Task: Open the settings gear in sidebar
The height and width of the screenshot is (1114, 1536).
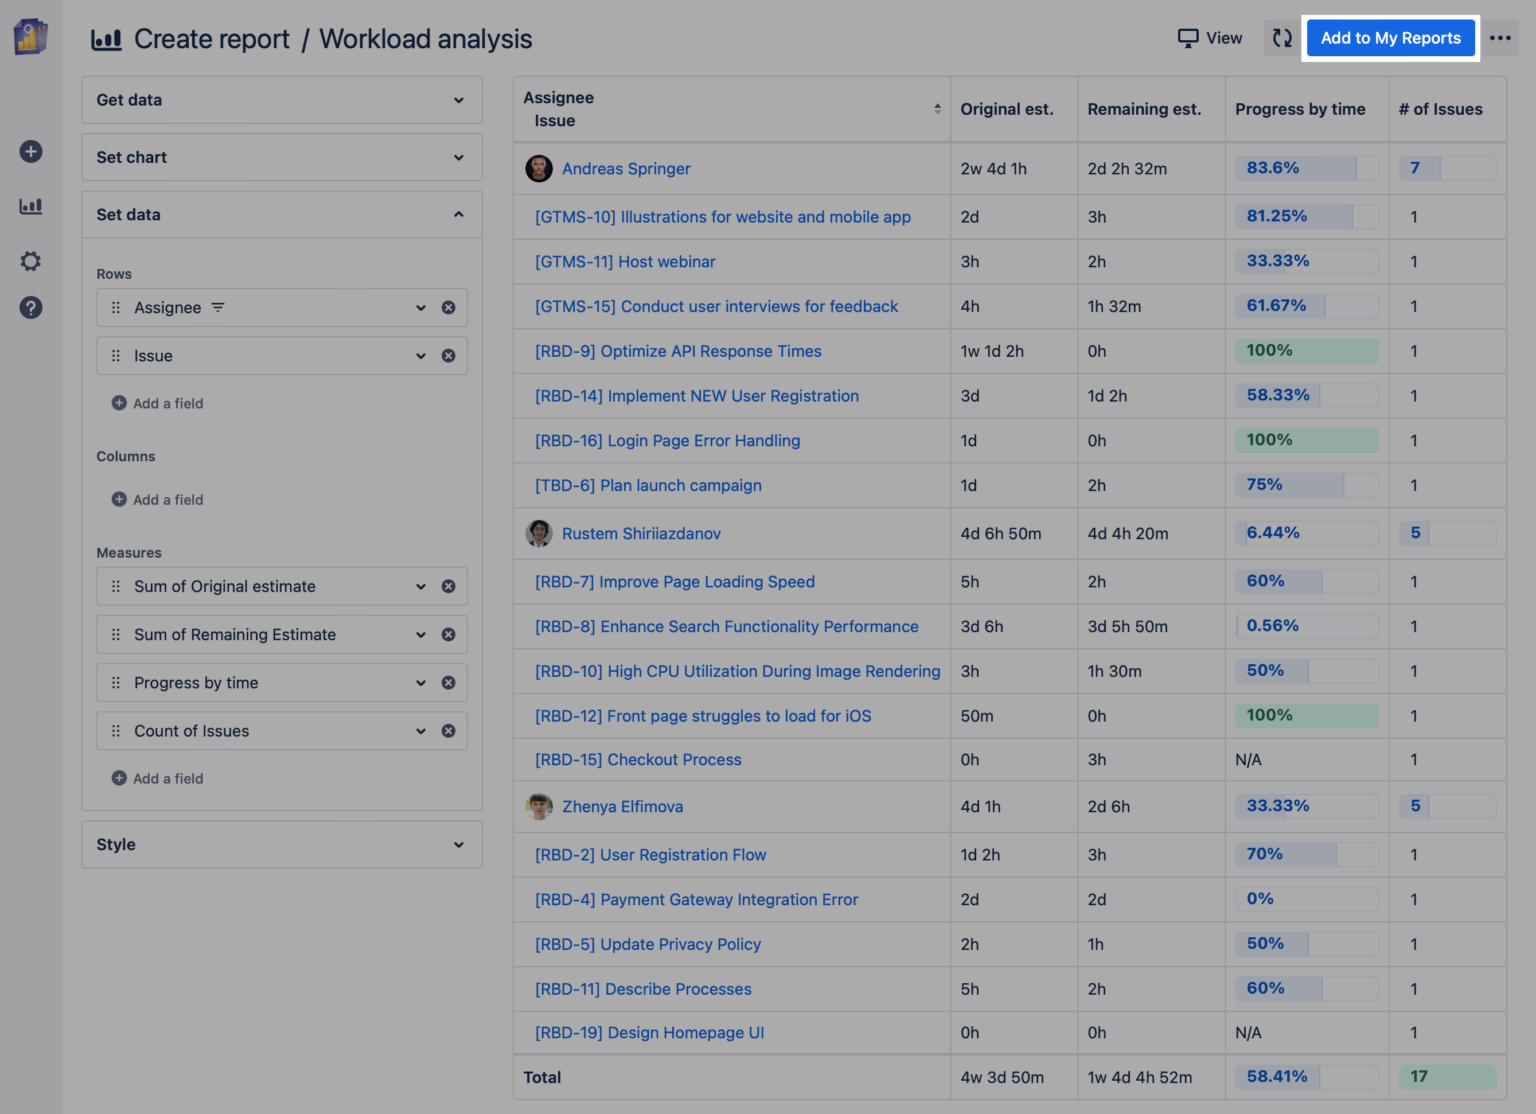Action: [x=31, y=261]
